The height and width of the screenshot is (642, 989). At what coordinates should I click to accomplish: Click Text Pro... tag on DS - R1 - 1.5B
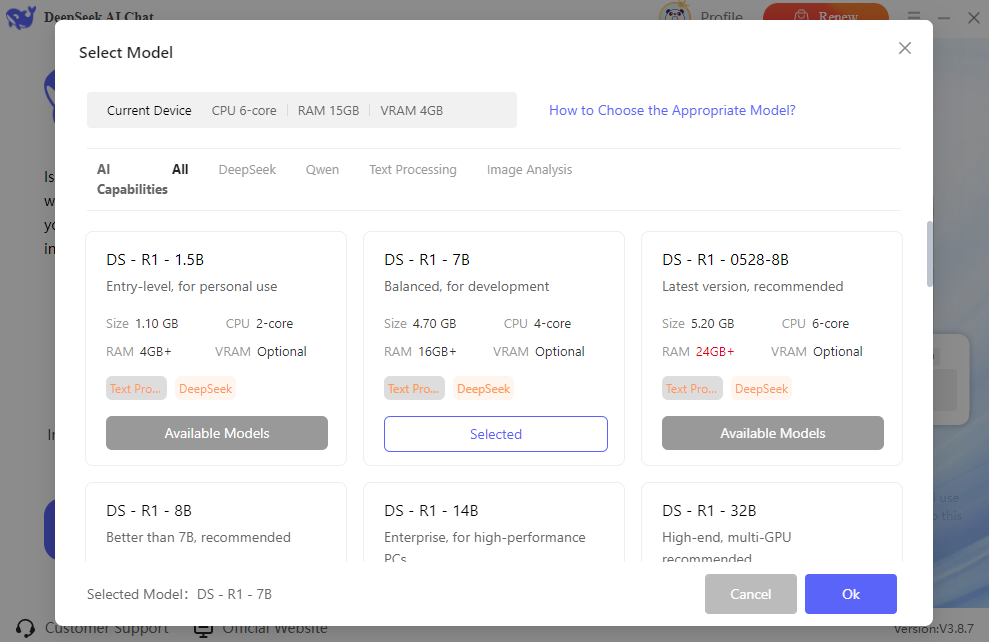tap(136, 388)
